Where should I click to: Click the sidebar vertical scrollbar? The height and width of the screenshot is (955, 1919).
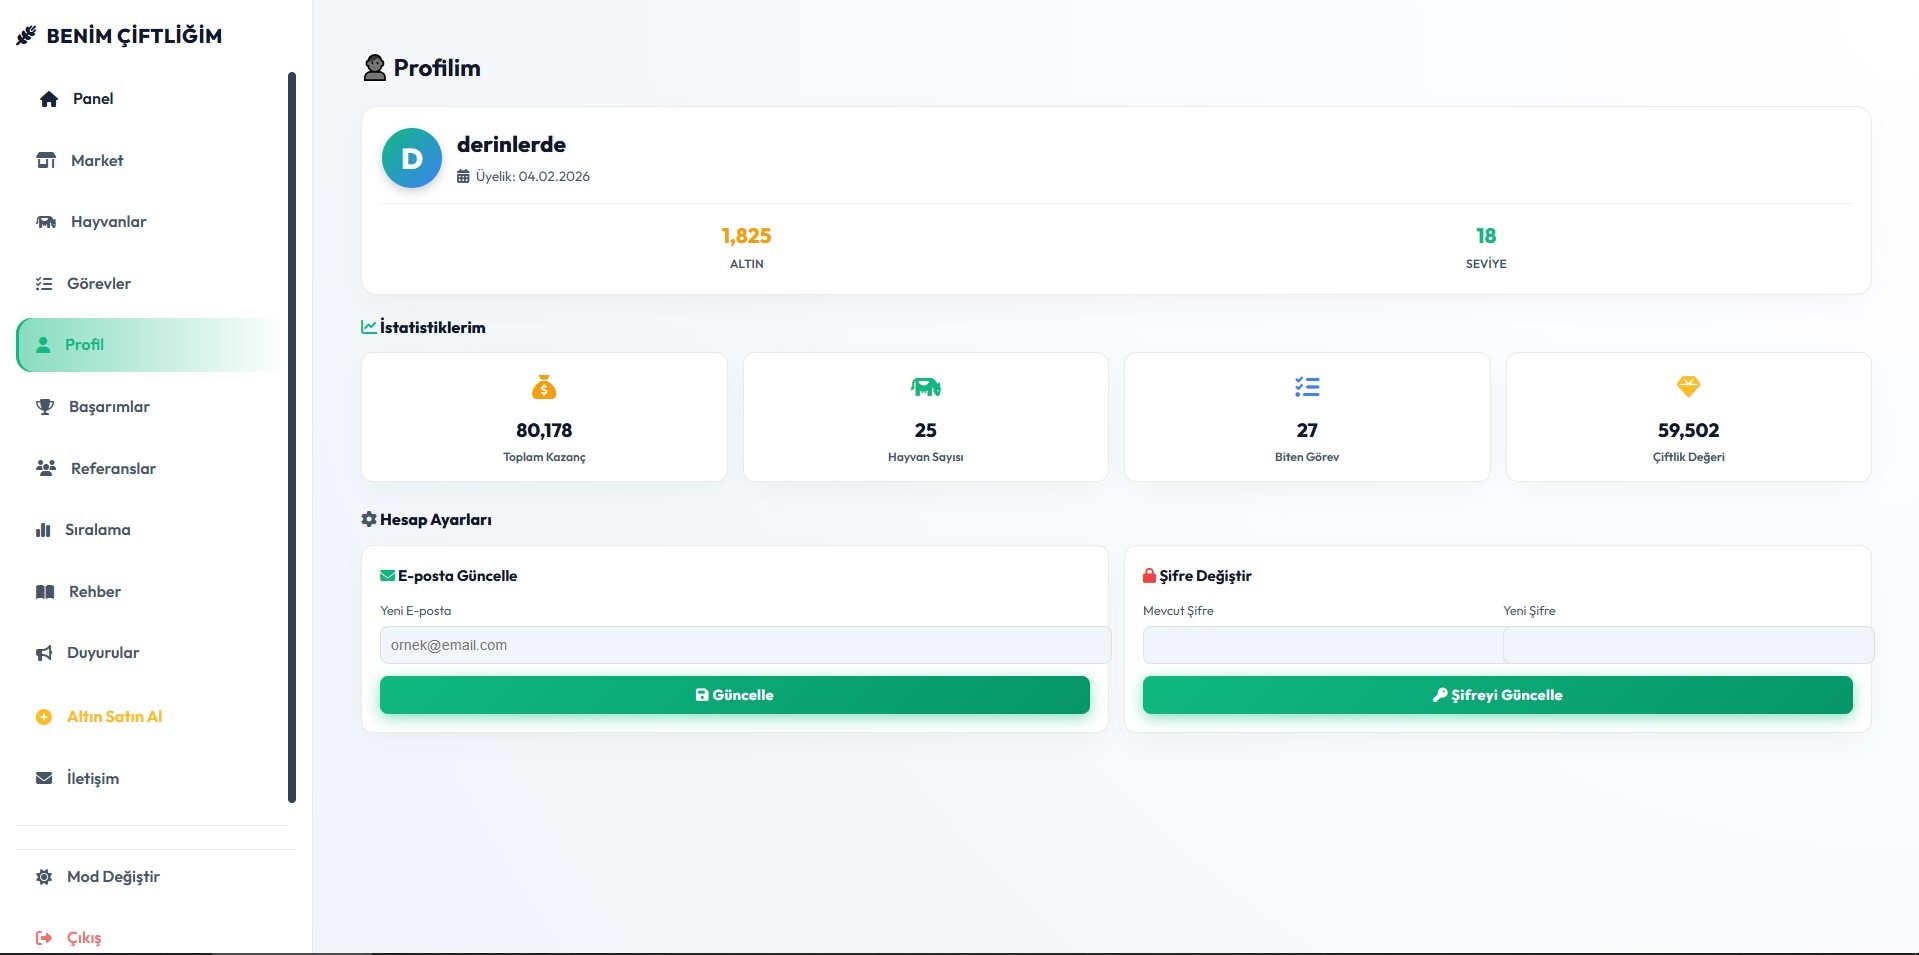pos(292,437)
